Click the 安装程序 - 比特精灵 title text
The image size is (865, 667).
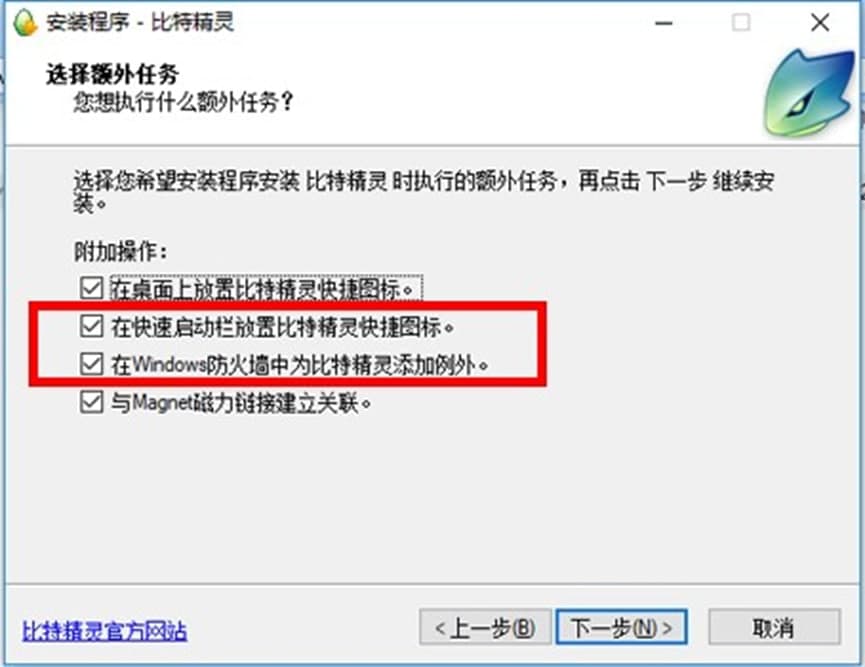[x=140, y=23]
